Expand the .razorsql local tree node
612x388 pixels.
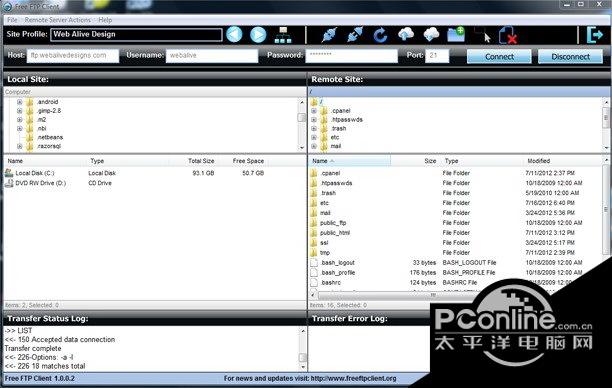pyautogui.click(x=20, y=146)
